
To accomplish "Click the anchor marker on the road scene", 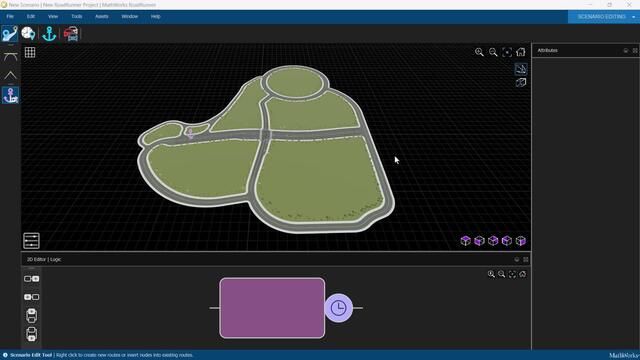I will [x=190, y=133].
